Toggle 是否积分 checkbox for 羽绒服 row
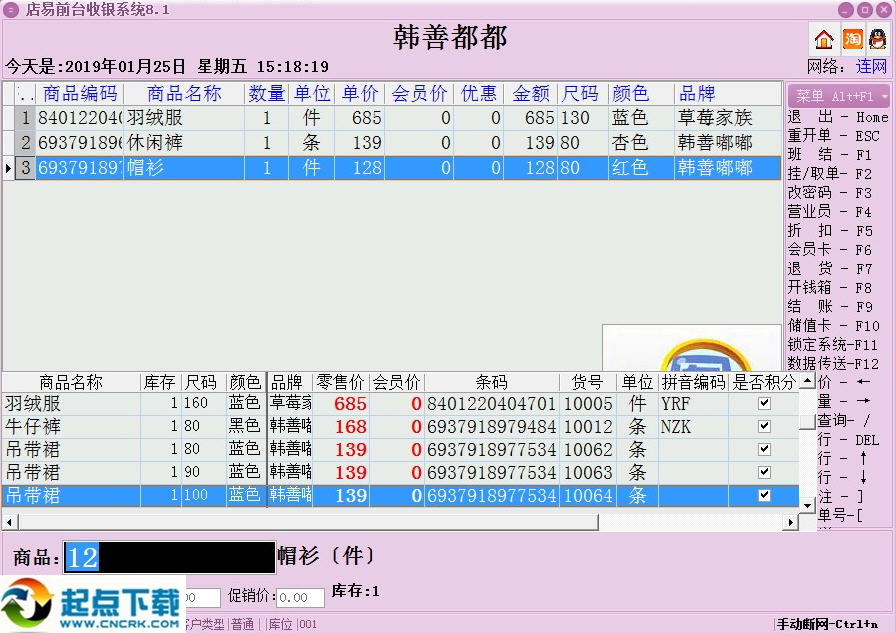896x633 pixels. click(x=764, y=403)
